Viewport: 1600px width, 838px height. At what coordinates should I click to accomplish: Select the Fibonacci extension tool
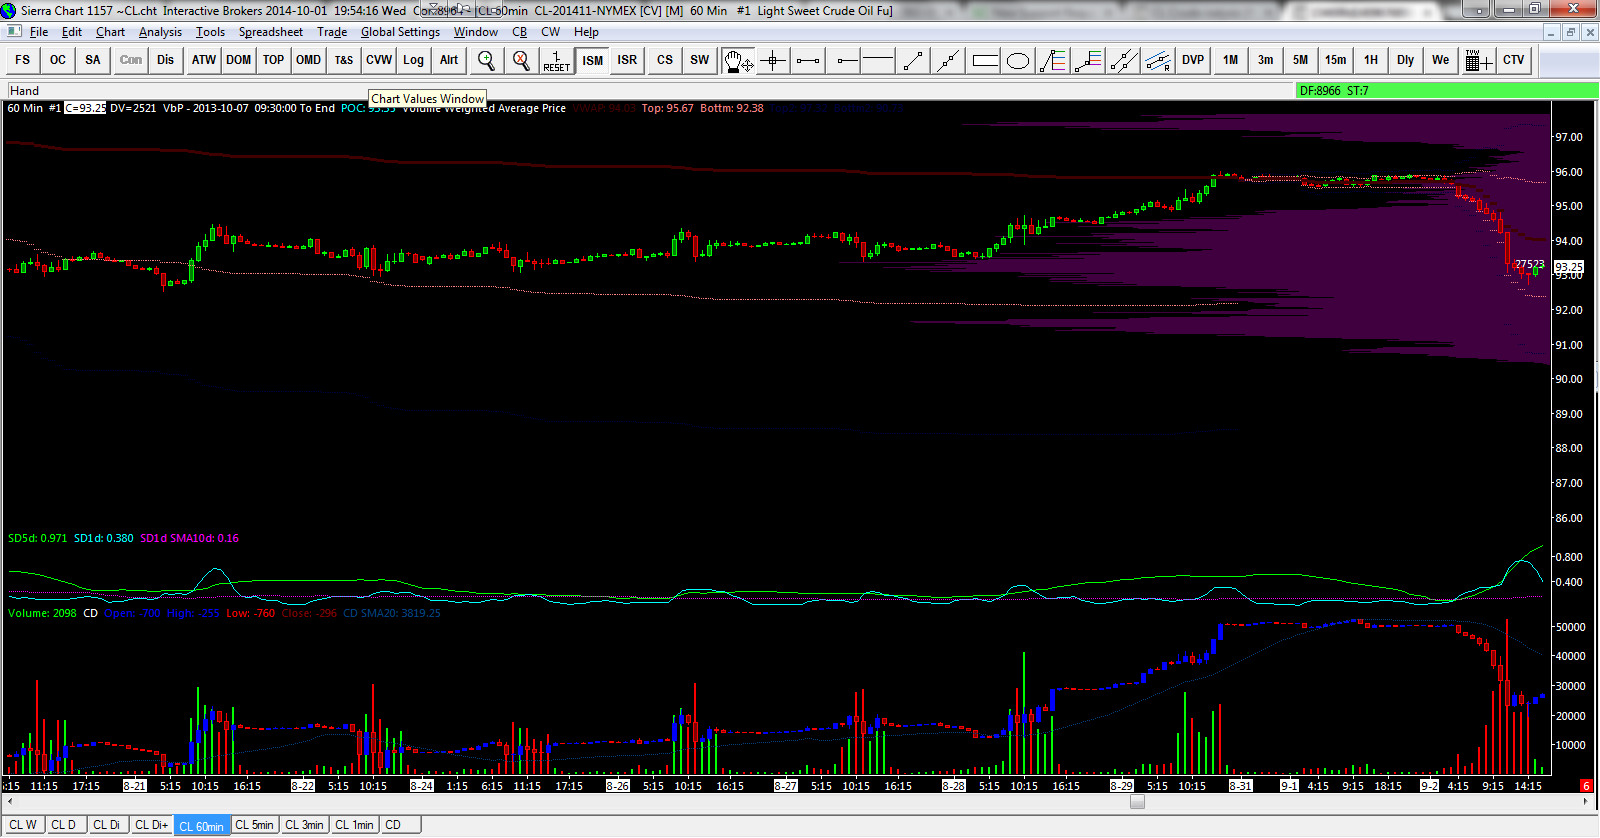point(1088,60)
